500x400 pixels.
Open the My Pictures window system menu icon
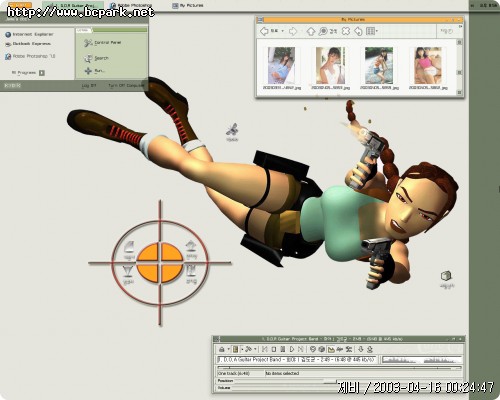point(260,20)
